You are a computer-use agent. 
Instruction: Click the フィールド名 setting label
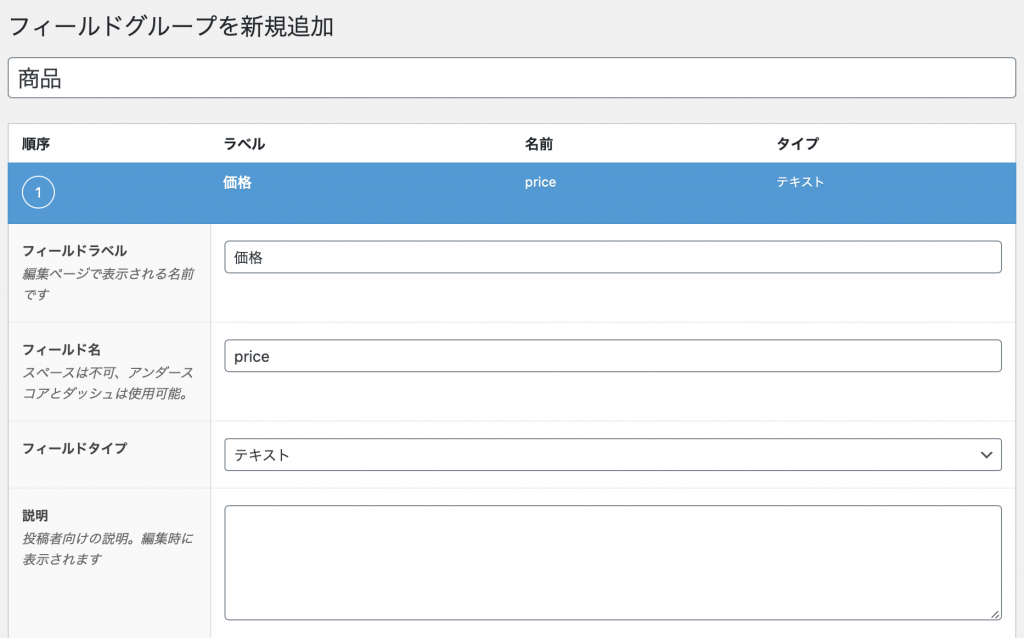(61, 350)
